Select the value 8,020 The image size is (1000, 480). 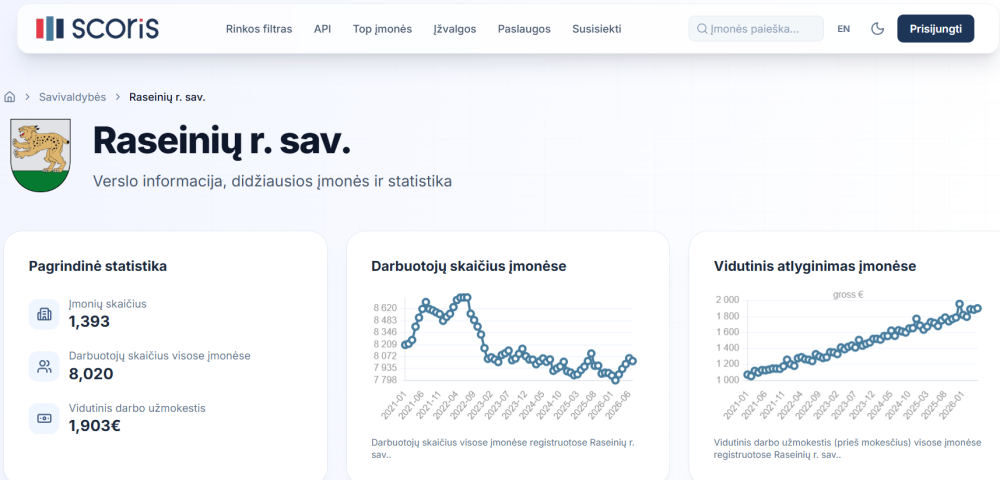91,374
